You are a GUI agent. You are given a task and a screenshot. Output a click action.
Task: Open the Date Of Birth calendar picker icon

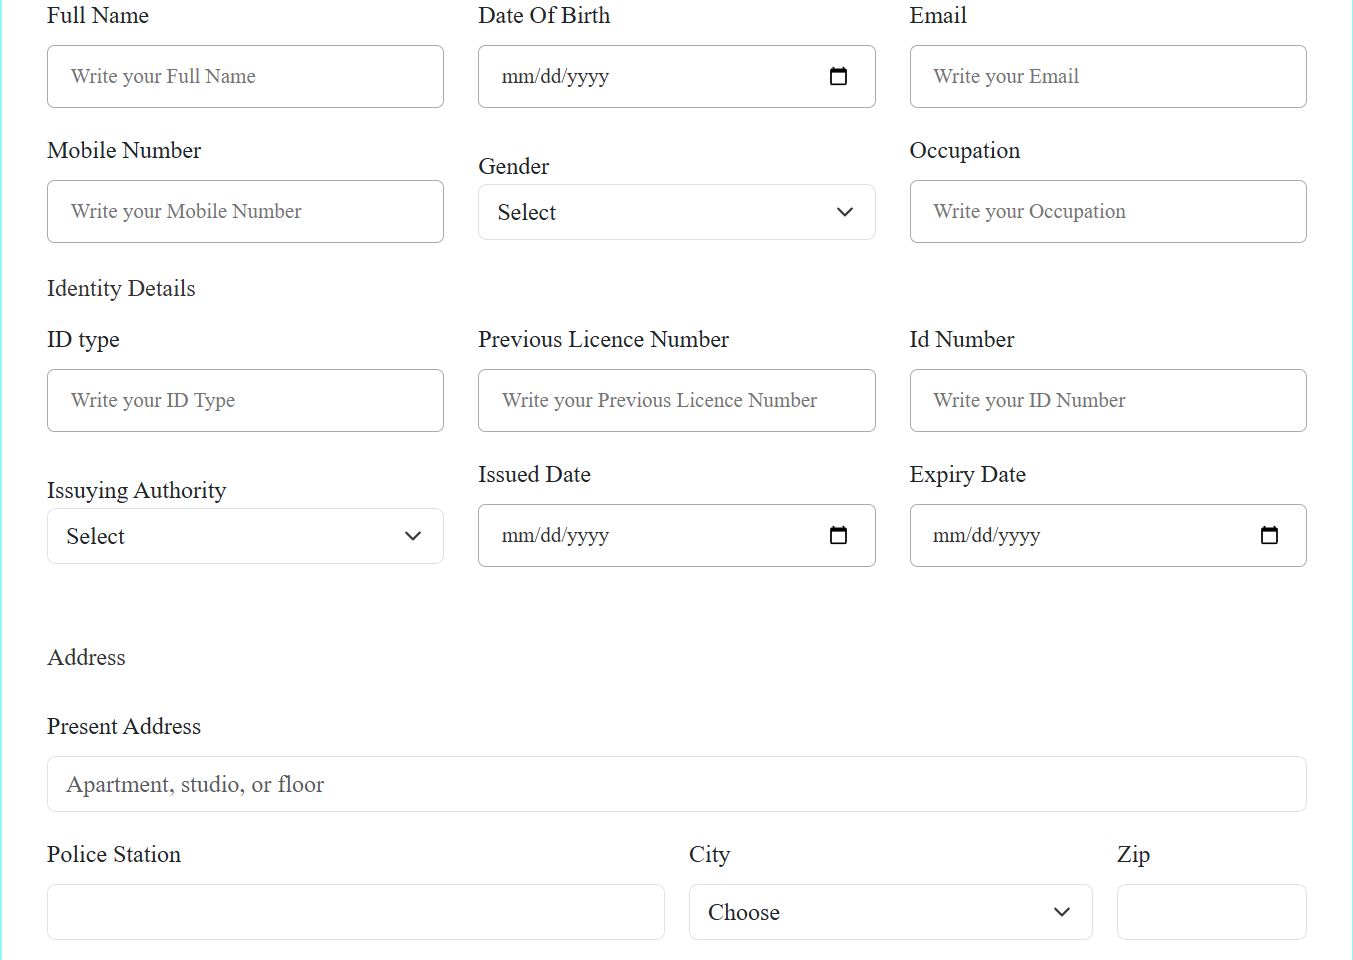(x=838, y=76)
